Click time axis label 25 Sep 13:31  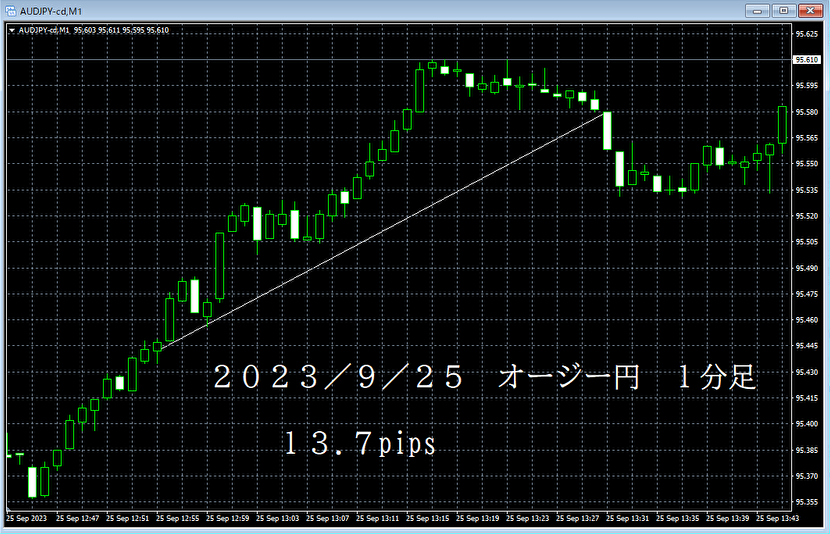627,519
